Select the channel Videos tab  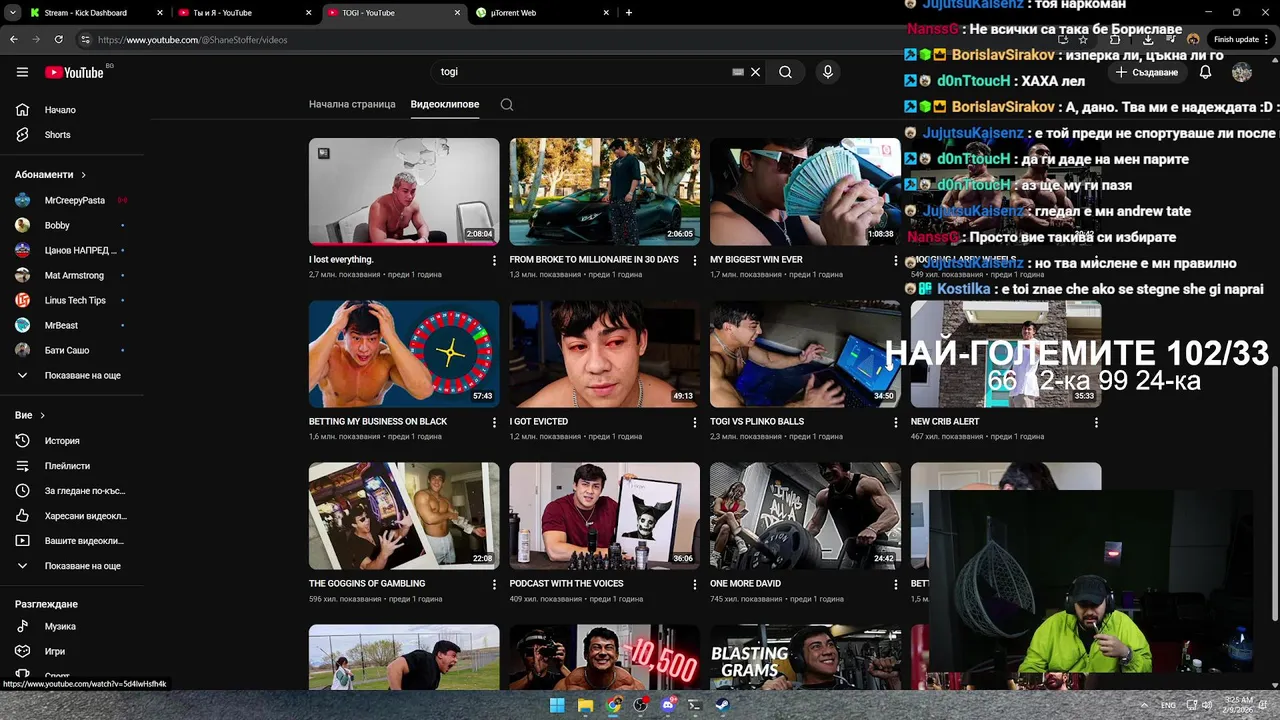pyautogui.click(x=445, y=104)
